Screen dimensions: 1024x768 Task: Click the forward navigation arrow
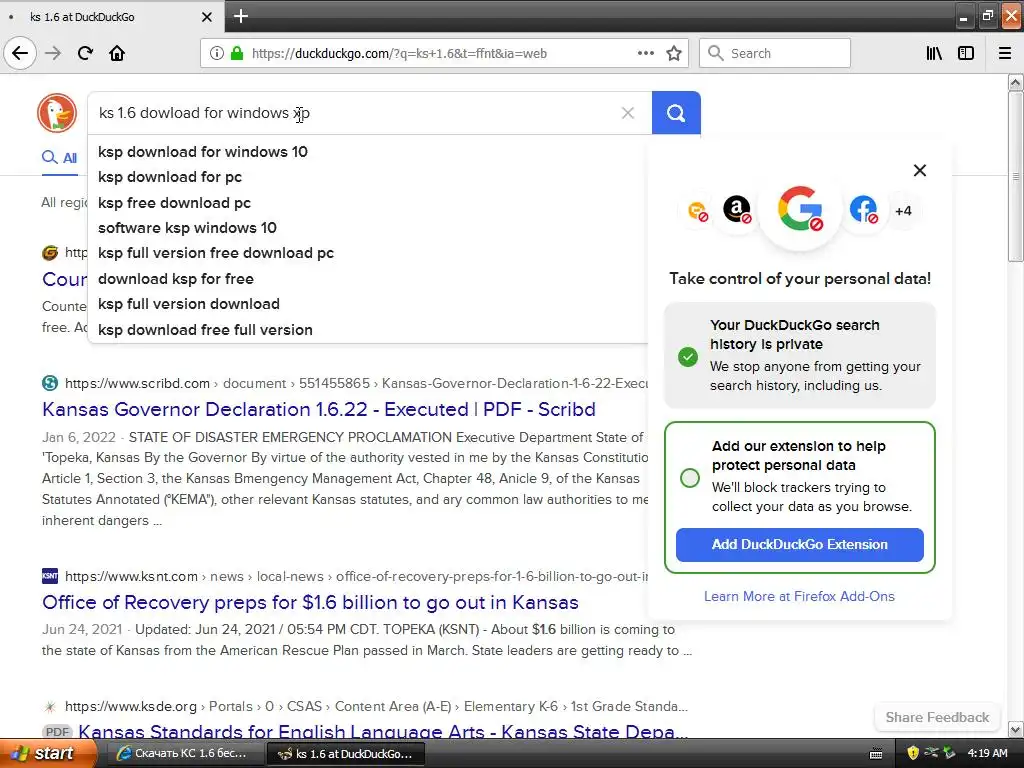pyautogui.click(x=53, y=53)
